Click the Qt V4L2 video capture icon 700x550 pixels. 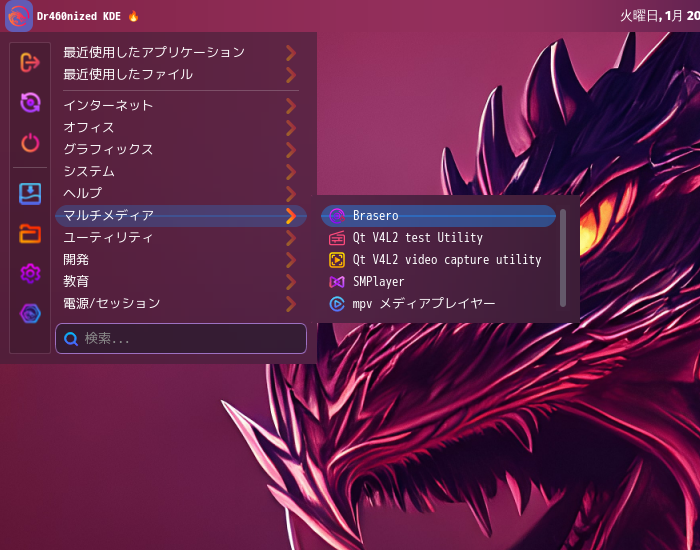[337, 260]
